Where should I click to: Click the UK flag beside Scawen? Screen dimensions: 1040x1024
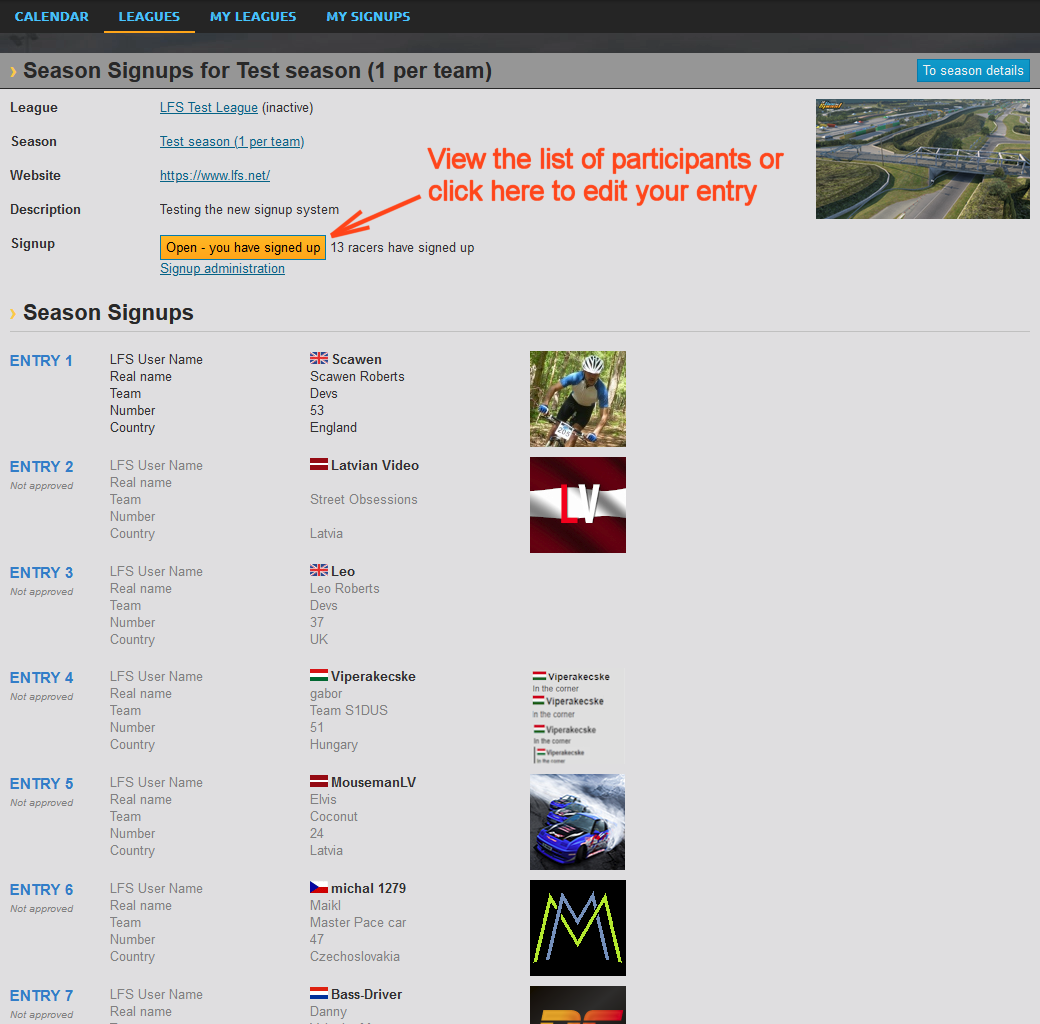319,358
